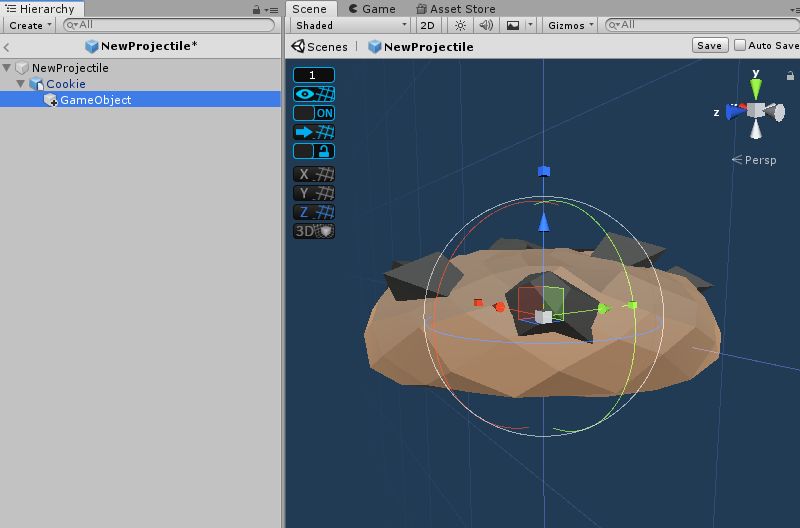Click scene gizmo lock icon
Image resolution: width=800 pixels, height=528 pixels.
click(790, 76)
